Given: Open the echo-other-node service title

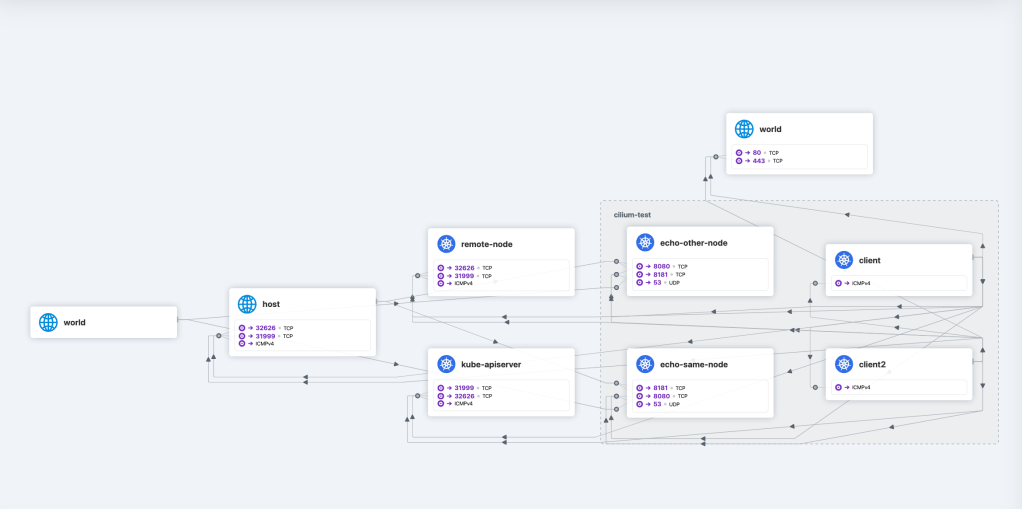Looking at the screenshot, I should (693, 243).
